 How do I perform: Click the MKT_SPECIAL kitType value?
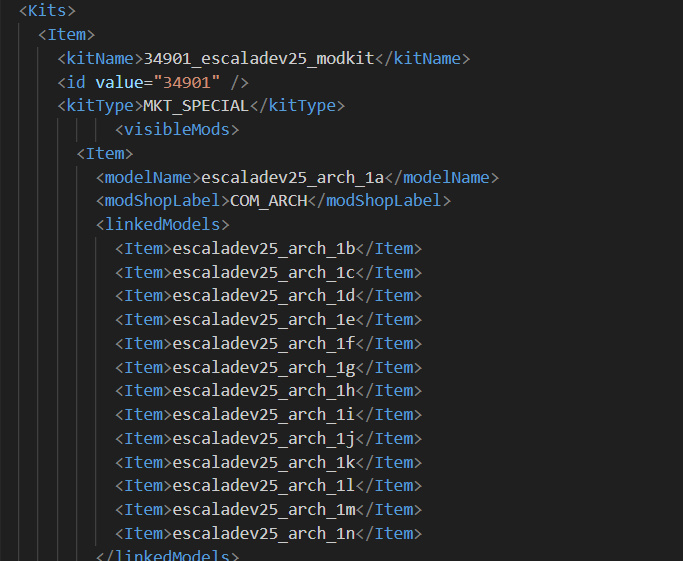tap(197, 105)
